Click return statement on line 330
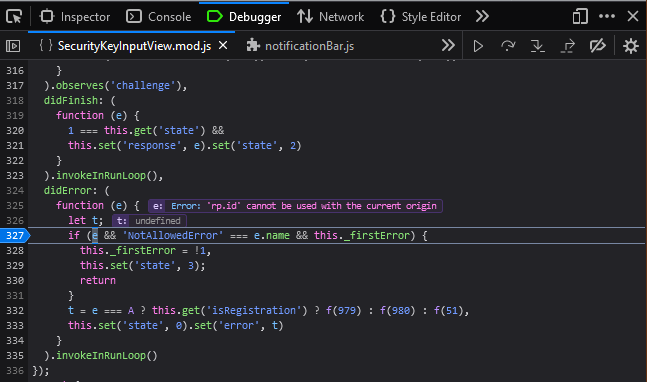Viewport: 647px width, 382px height. (98, 281)
